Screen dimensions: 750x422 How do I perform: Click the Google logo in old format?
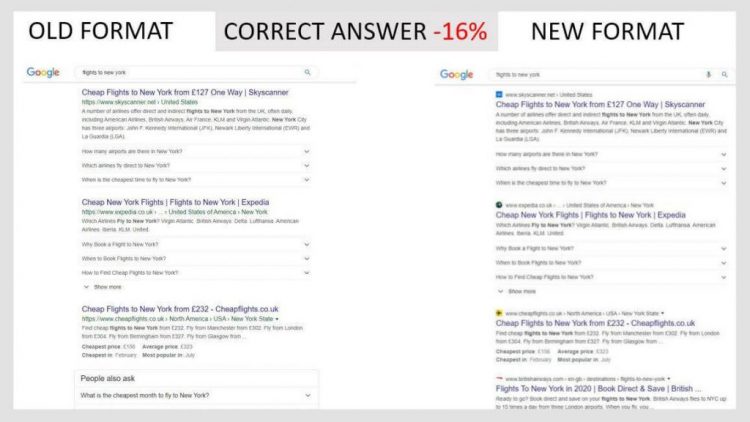point(43,72)
